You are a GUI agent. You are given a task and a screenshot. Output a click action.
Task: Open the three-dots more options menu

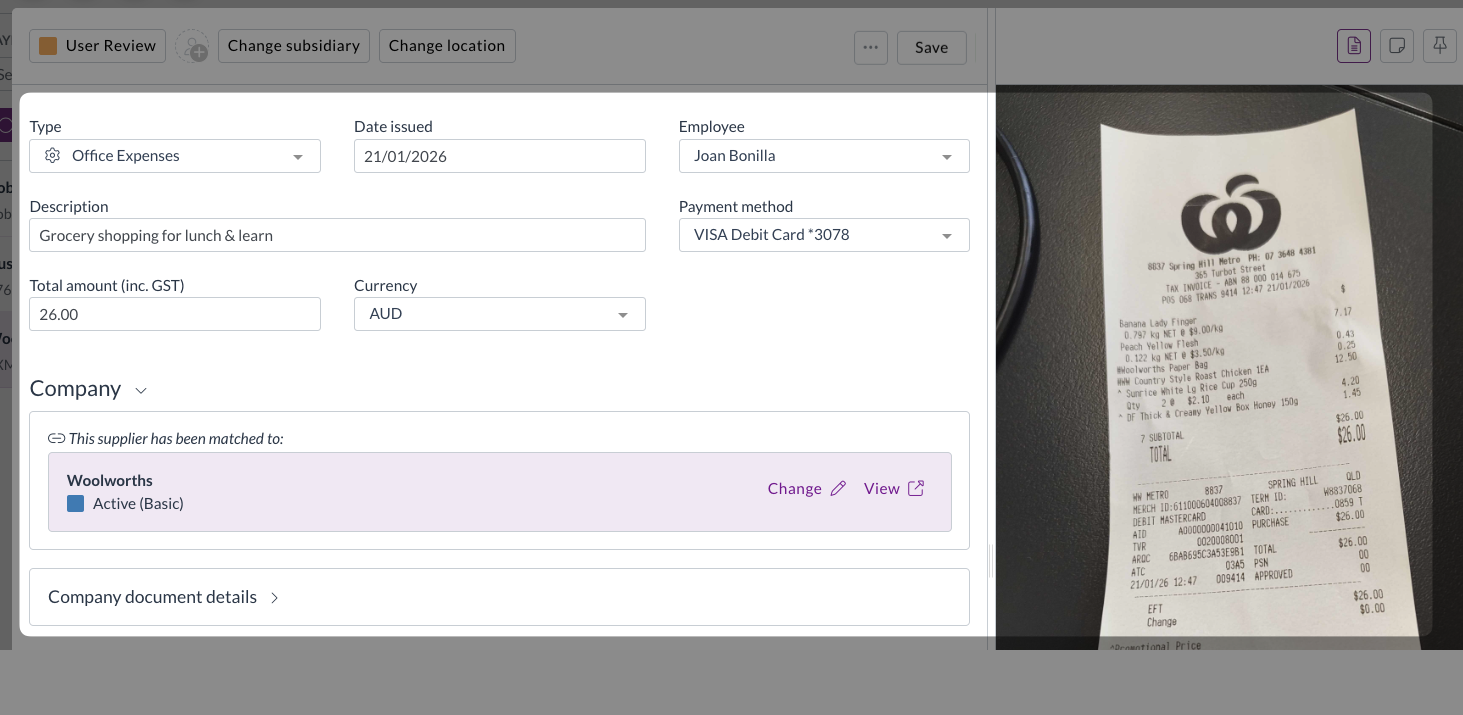[870, 47]
